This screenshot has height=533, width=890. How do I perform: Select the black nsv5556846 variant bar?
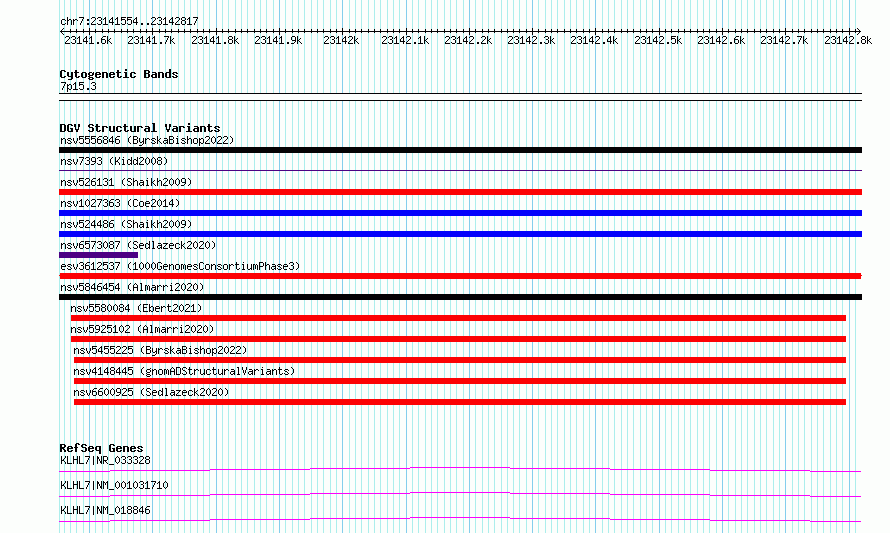click(460, 150)
